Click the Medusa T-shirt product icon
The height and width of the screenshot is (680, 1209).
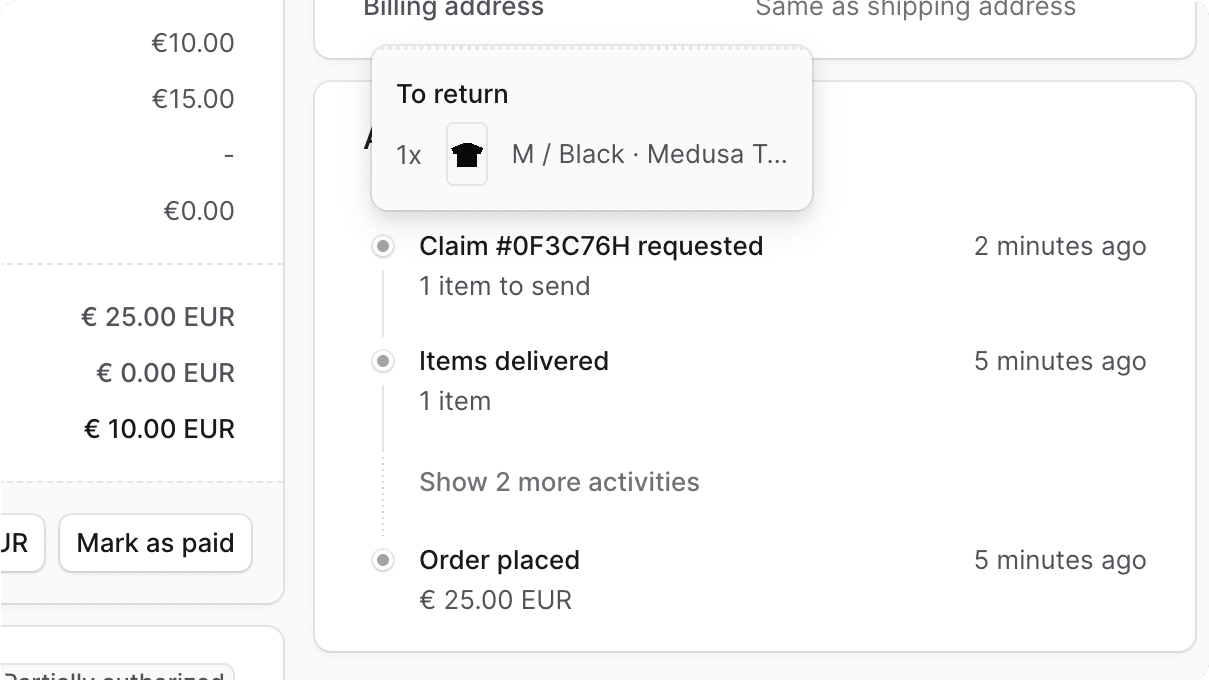click(x=466, y=154)
